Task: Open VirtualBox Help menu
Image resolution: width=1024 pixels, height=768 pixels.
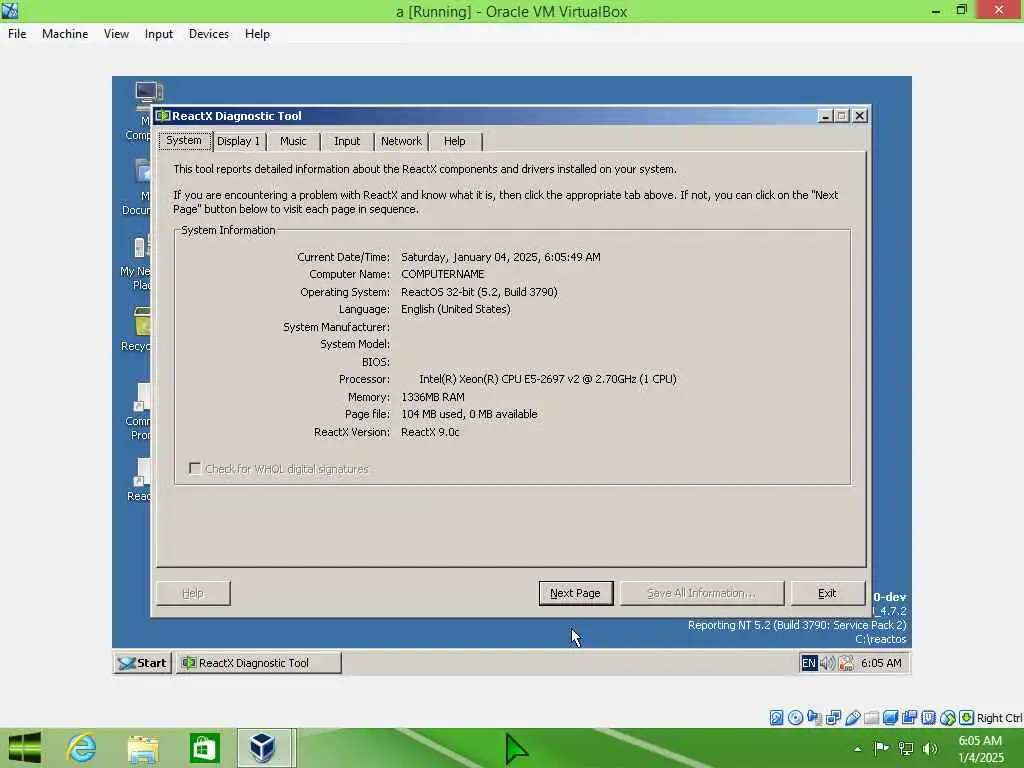Action: click(257, 34)
